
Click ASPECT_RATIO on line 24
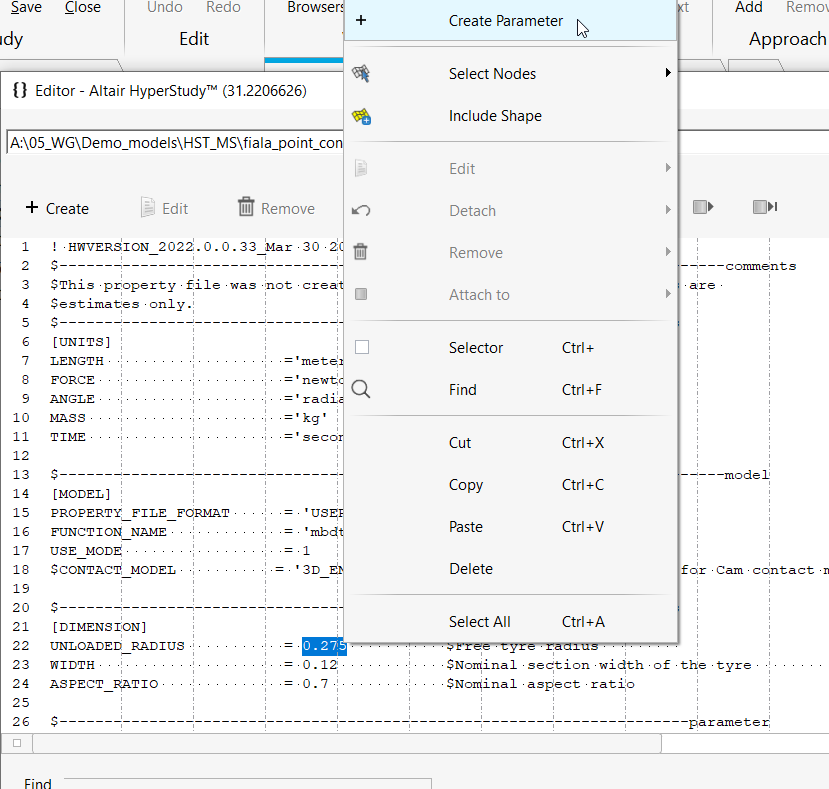(104, 684)
